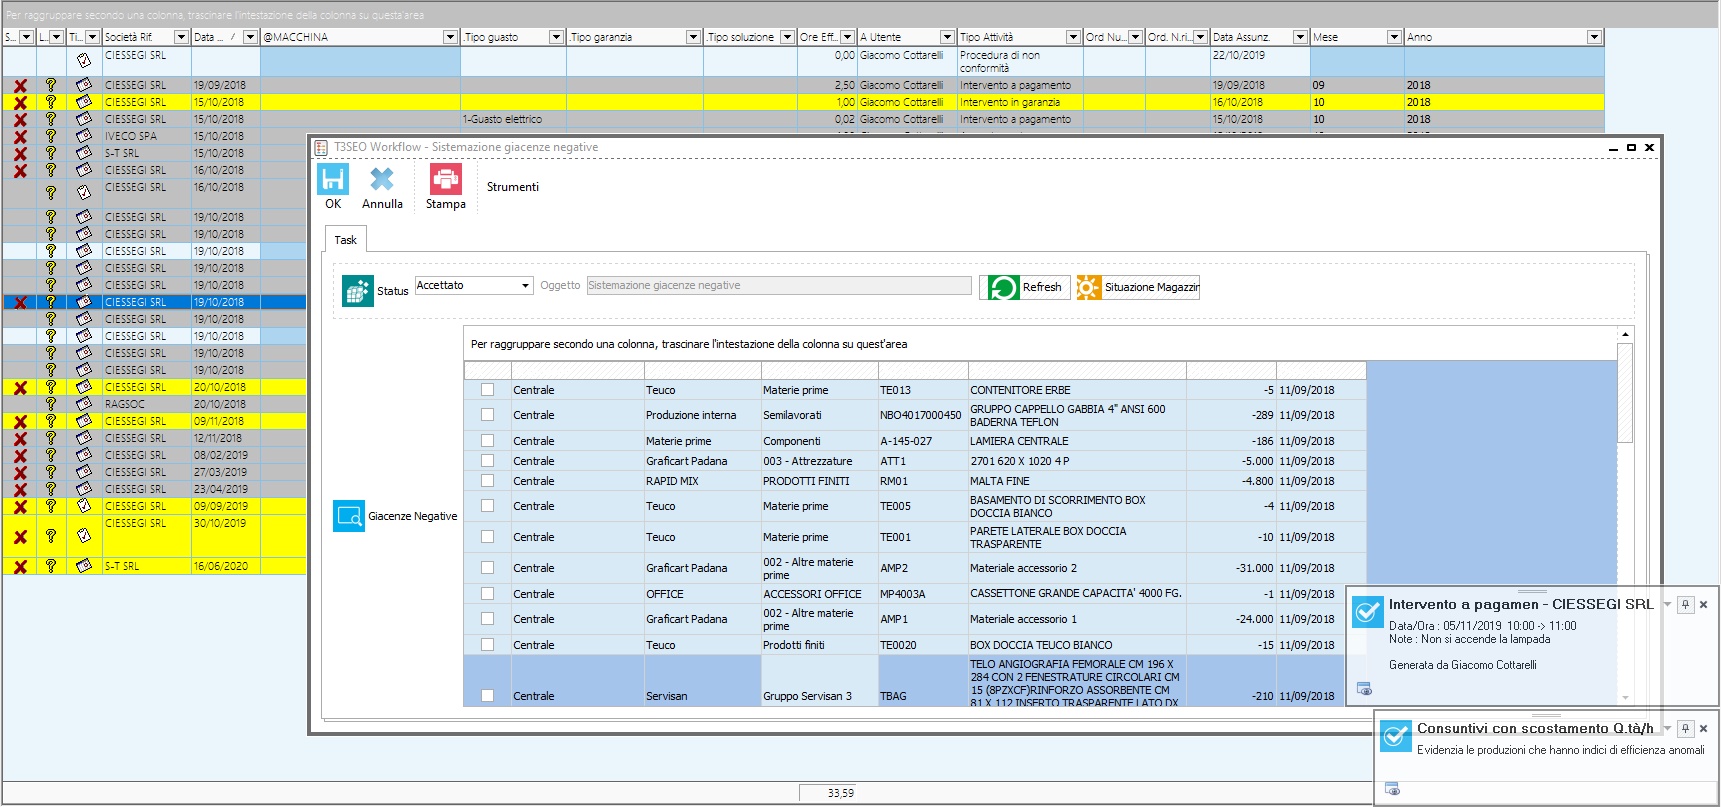1721x807 pixels.
Task: Click the vertical scrollbar thumb of the workflow dialog
Action: click(x=1625, y=392)
